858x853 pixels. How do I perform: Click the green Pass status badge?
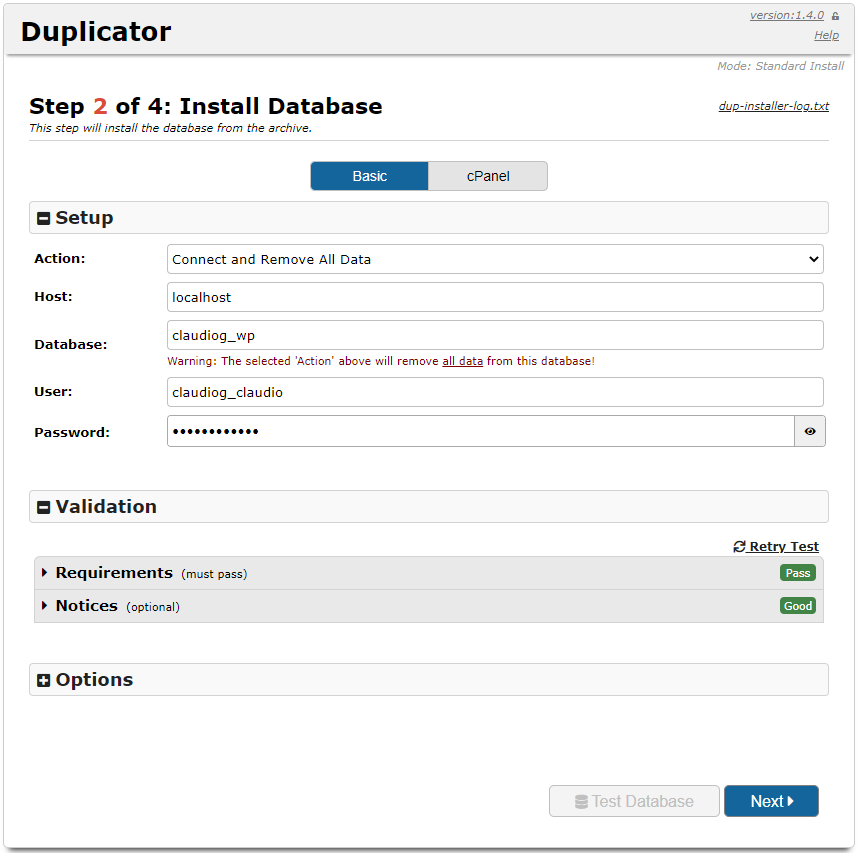797,573
